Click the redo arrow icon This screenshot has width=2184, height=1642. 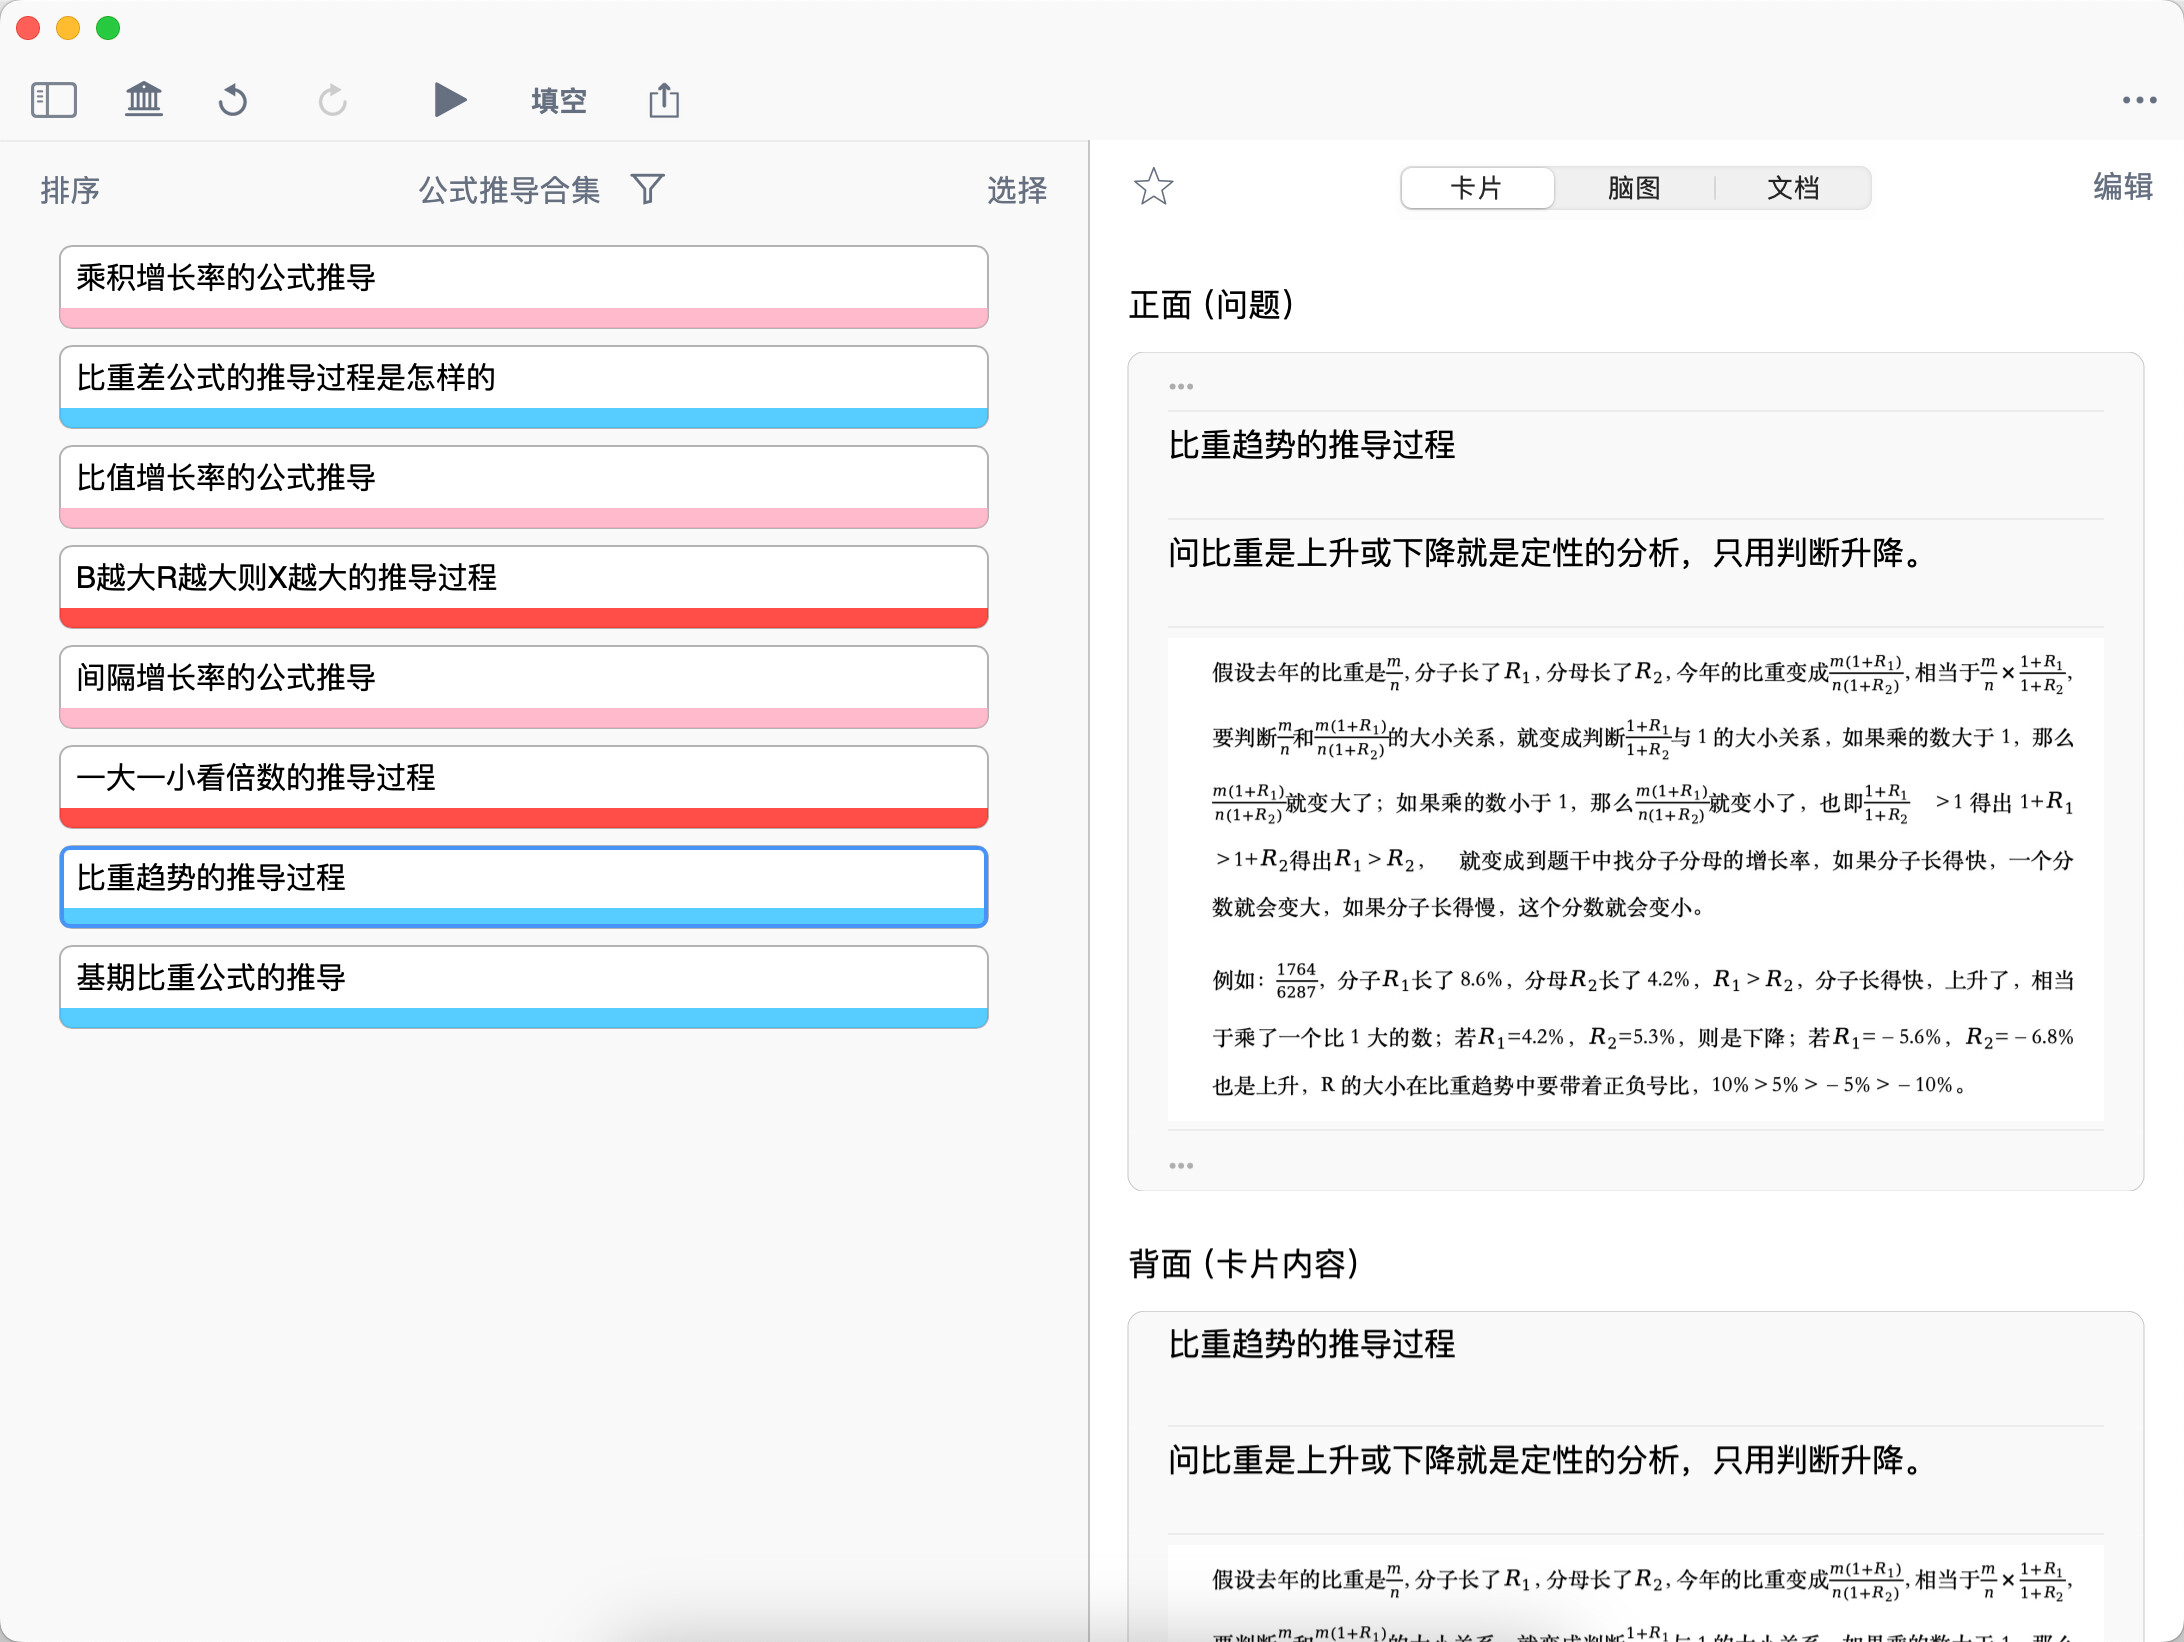click(x=332, y=100)
